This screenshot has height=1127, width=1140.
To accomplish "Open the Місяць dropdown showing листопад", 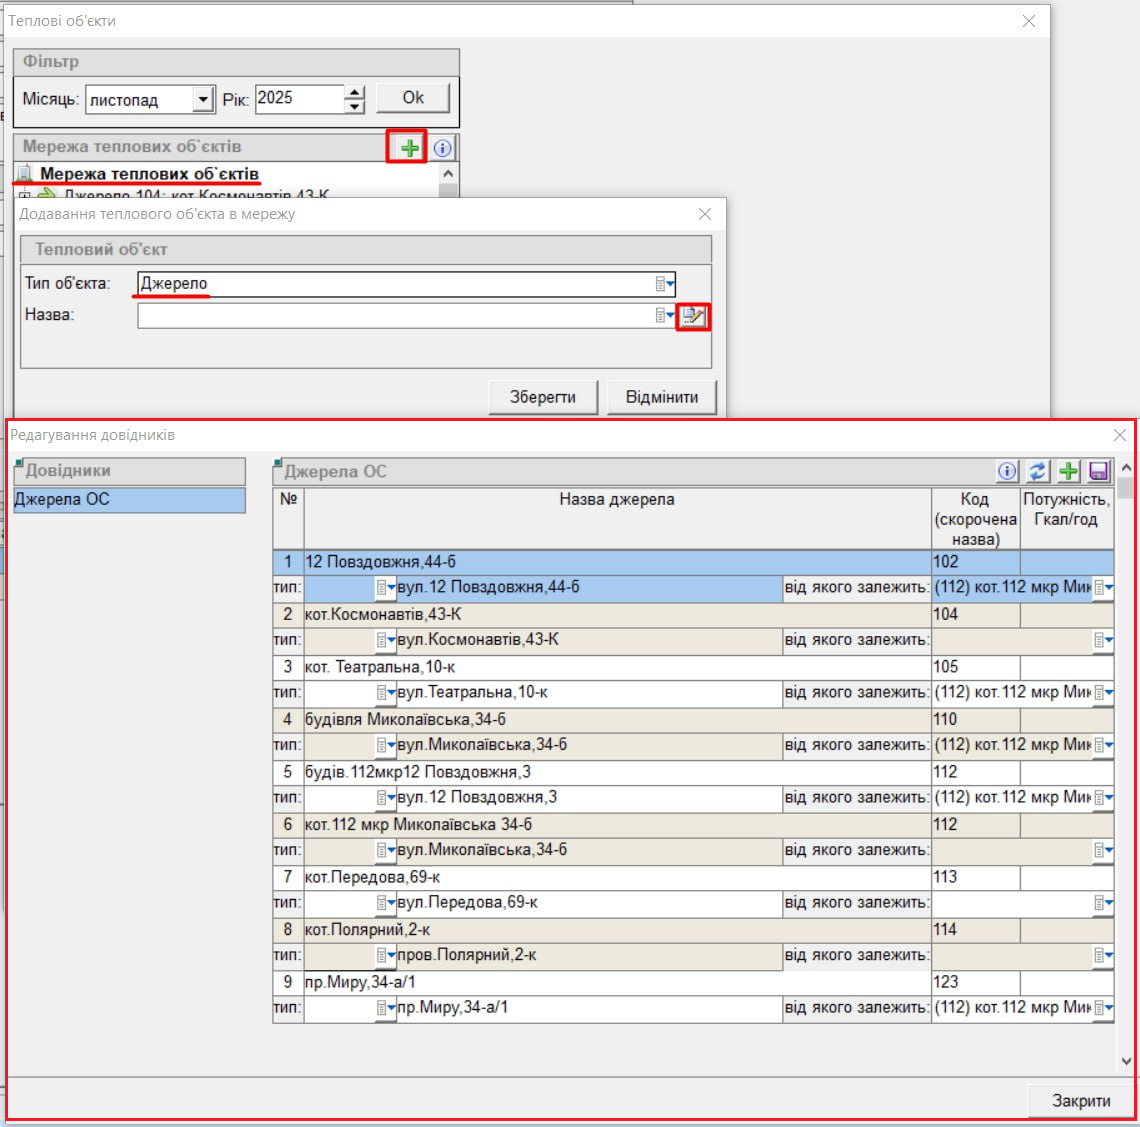I will pyautogui.click(x=203, y=99).
